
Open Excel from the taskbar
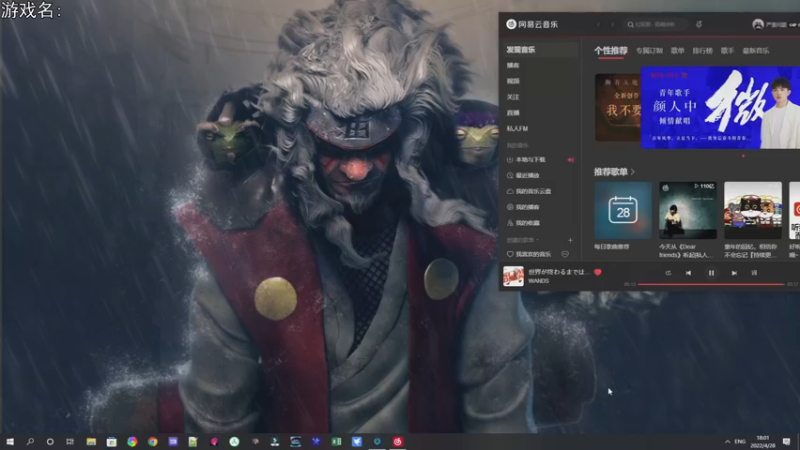[336, 441]
